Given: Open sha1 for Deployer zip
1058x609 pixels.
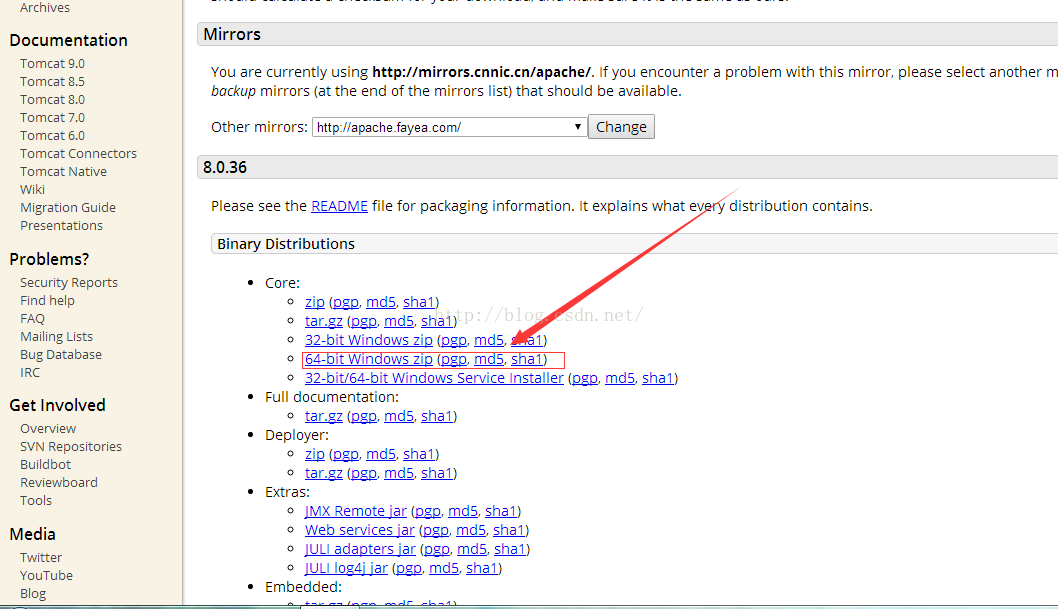Looking at the screenshot, I should click(418, 454).
